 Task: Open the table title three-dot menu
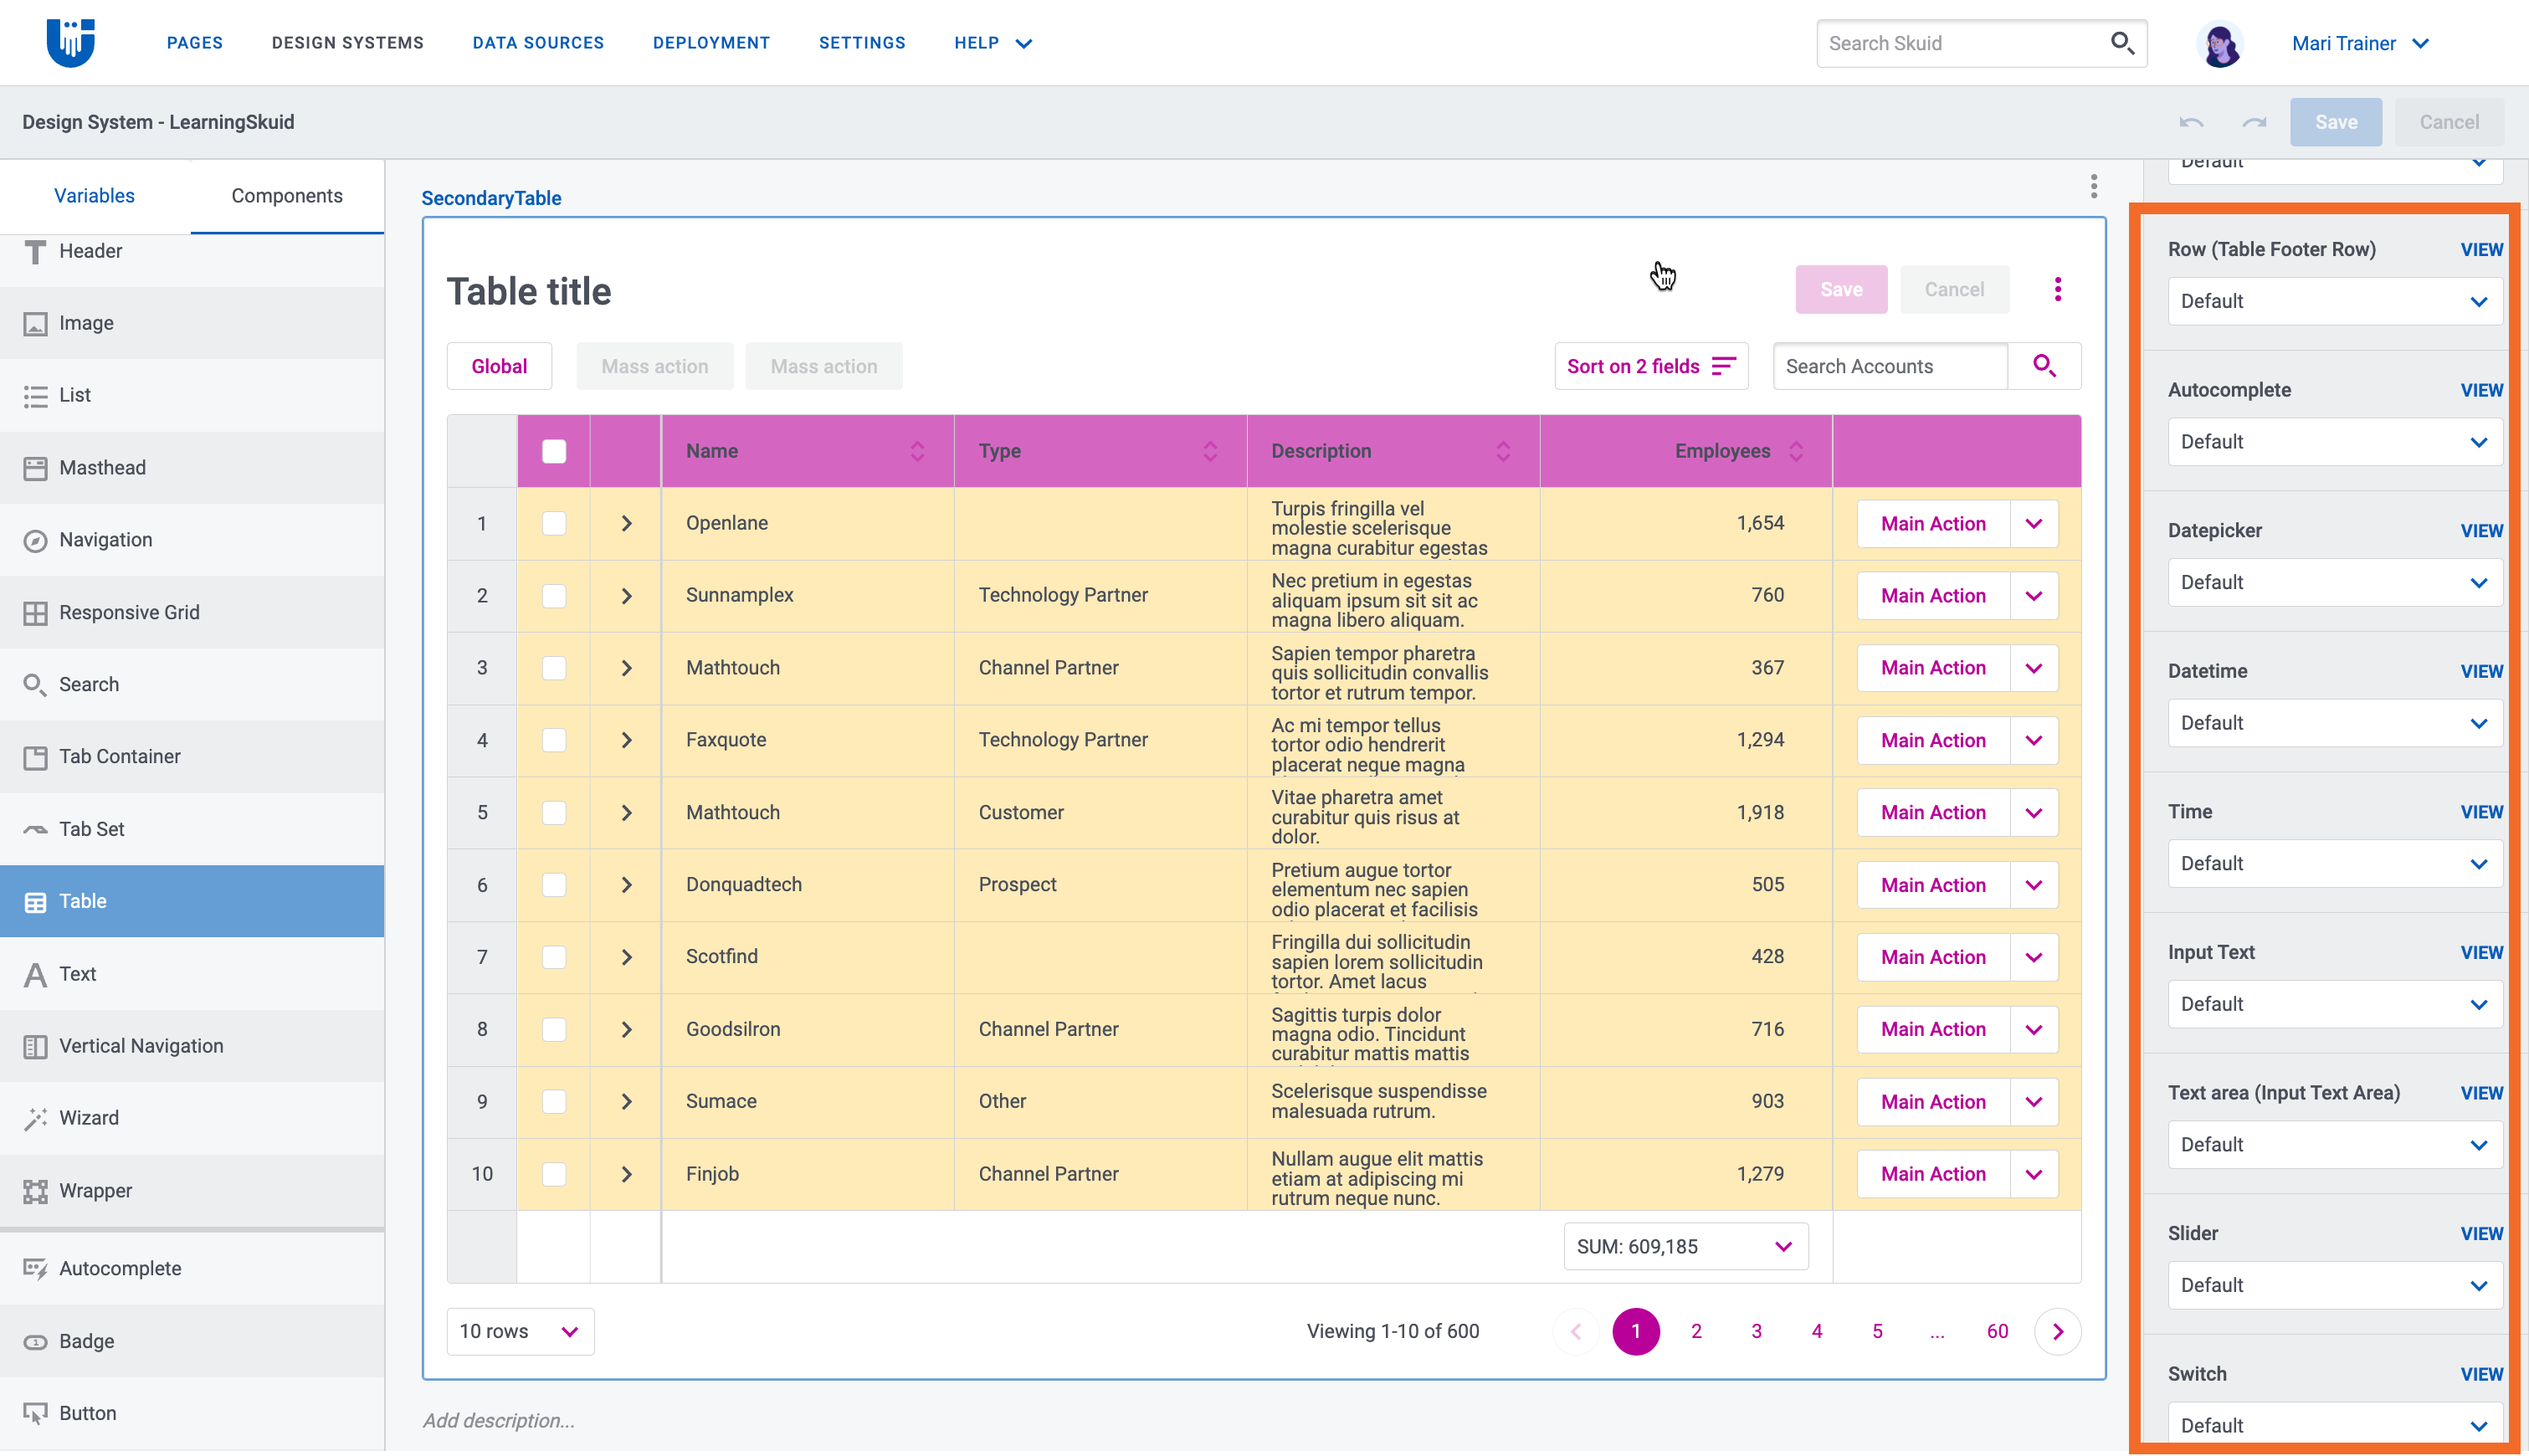(2057, 290)
